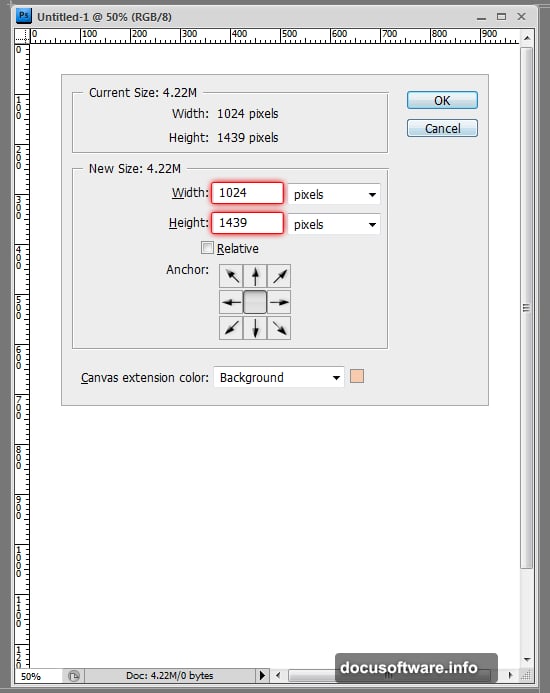Image resolution: width=550 pixels, height=693 pixels.
Task: Close the Untitled-1 document window
Action: [521, 17]
